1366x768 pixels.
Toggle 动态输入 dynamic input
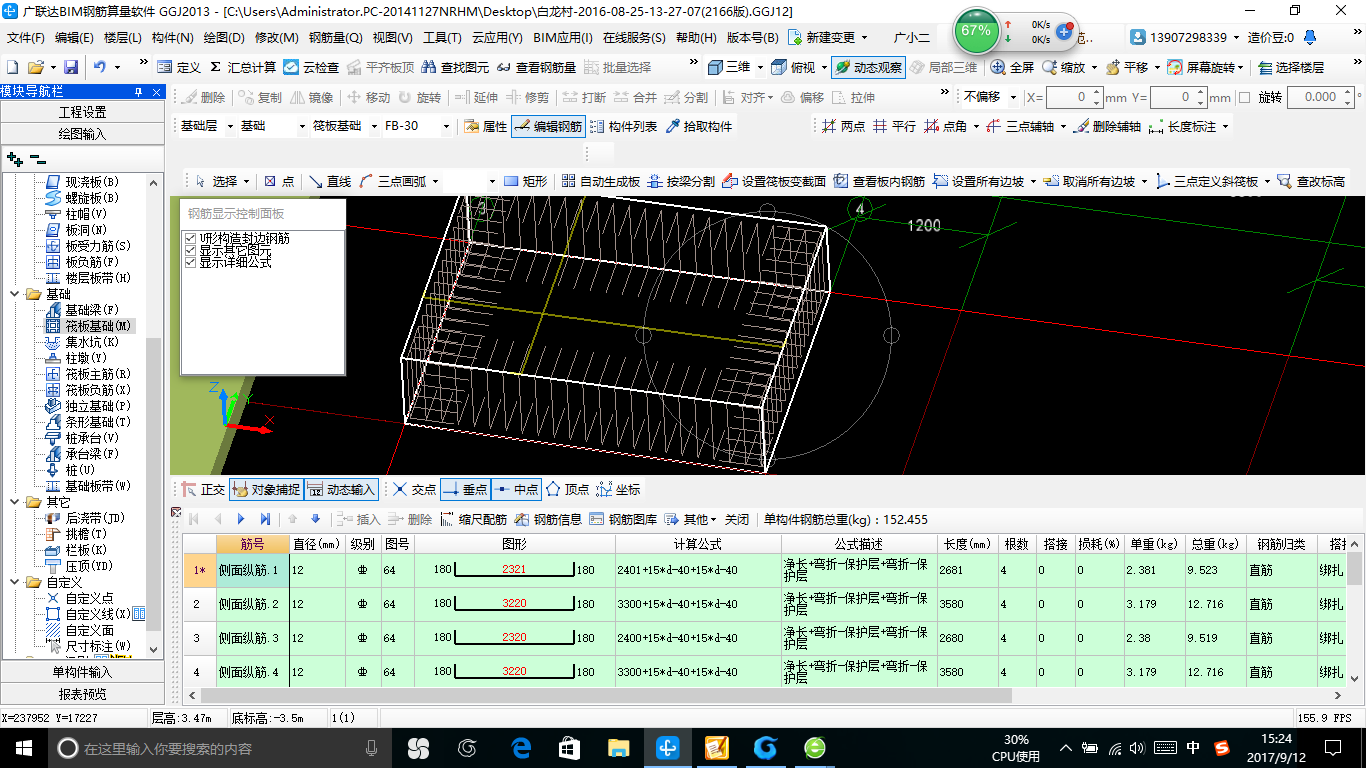[x=341, y=489]
